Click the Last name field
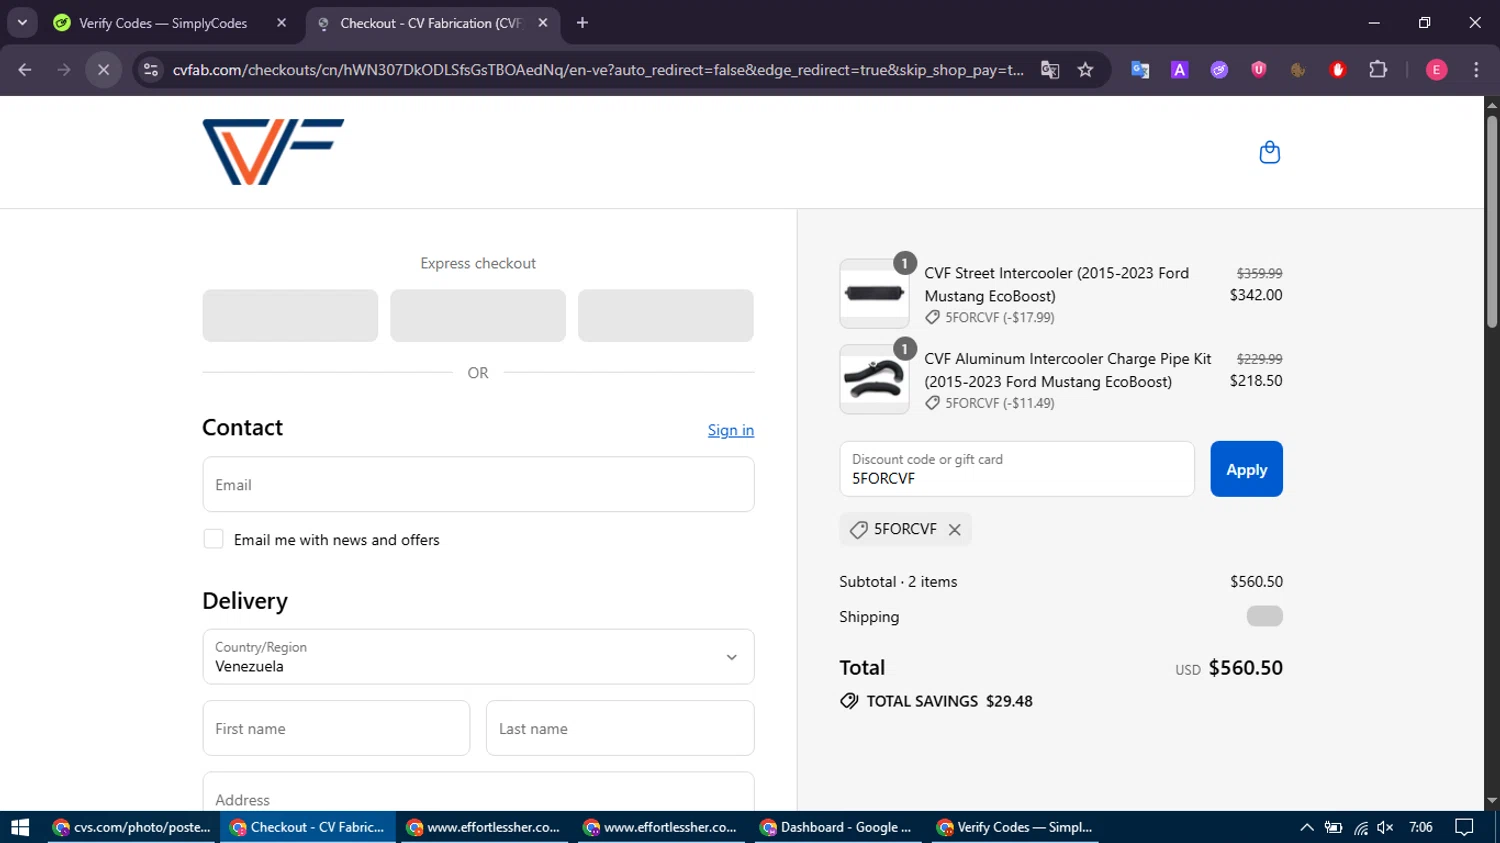The width and height of the screenshot is (1500, 843). [x=620, y=728]
